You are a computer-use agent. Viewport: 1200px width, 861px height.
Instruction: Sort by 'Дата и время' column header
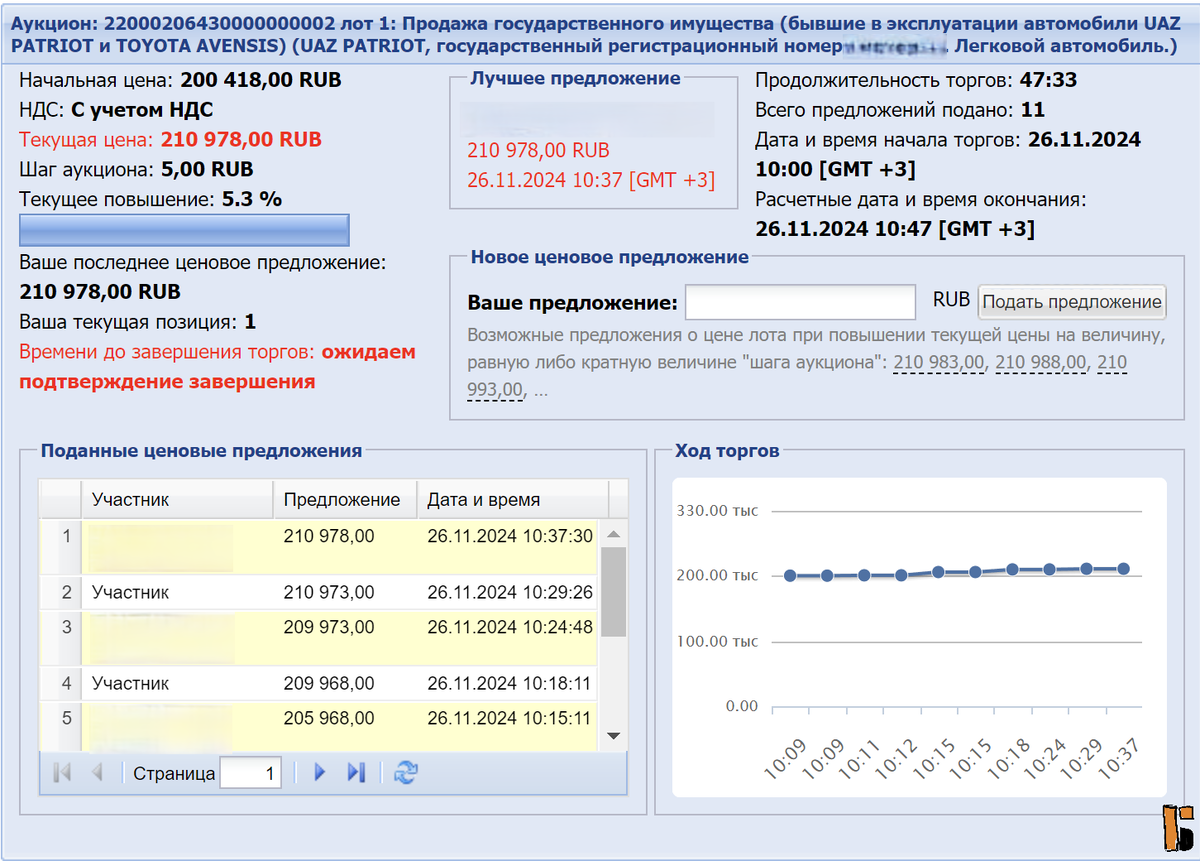point(512,499)
